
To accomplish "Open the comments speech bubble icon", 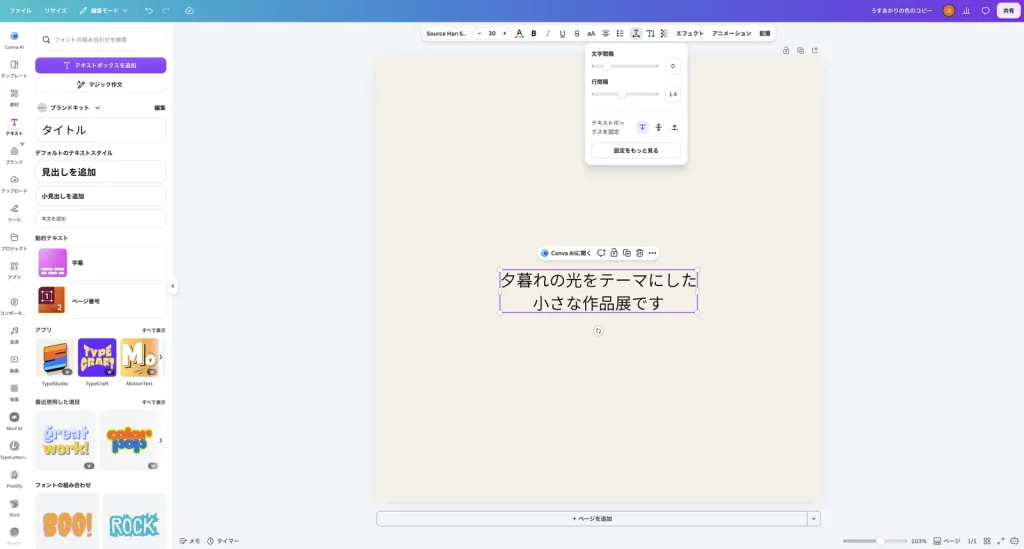I will click(x=985, y=10).
